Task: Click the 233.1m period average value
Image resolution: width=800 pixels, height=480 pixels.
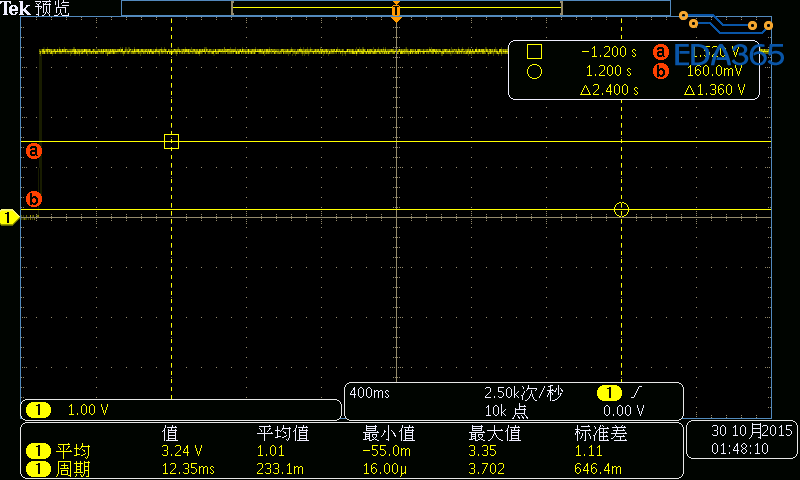Action: coord(280,469)
